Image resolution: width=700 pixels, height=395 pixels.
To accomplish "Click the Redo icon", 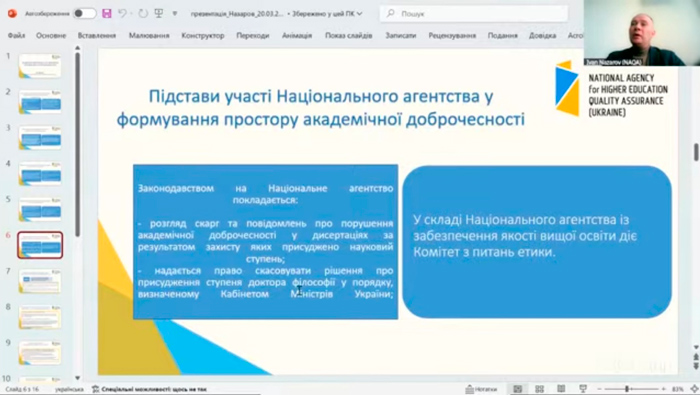I will click(x=143, y=13).
